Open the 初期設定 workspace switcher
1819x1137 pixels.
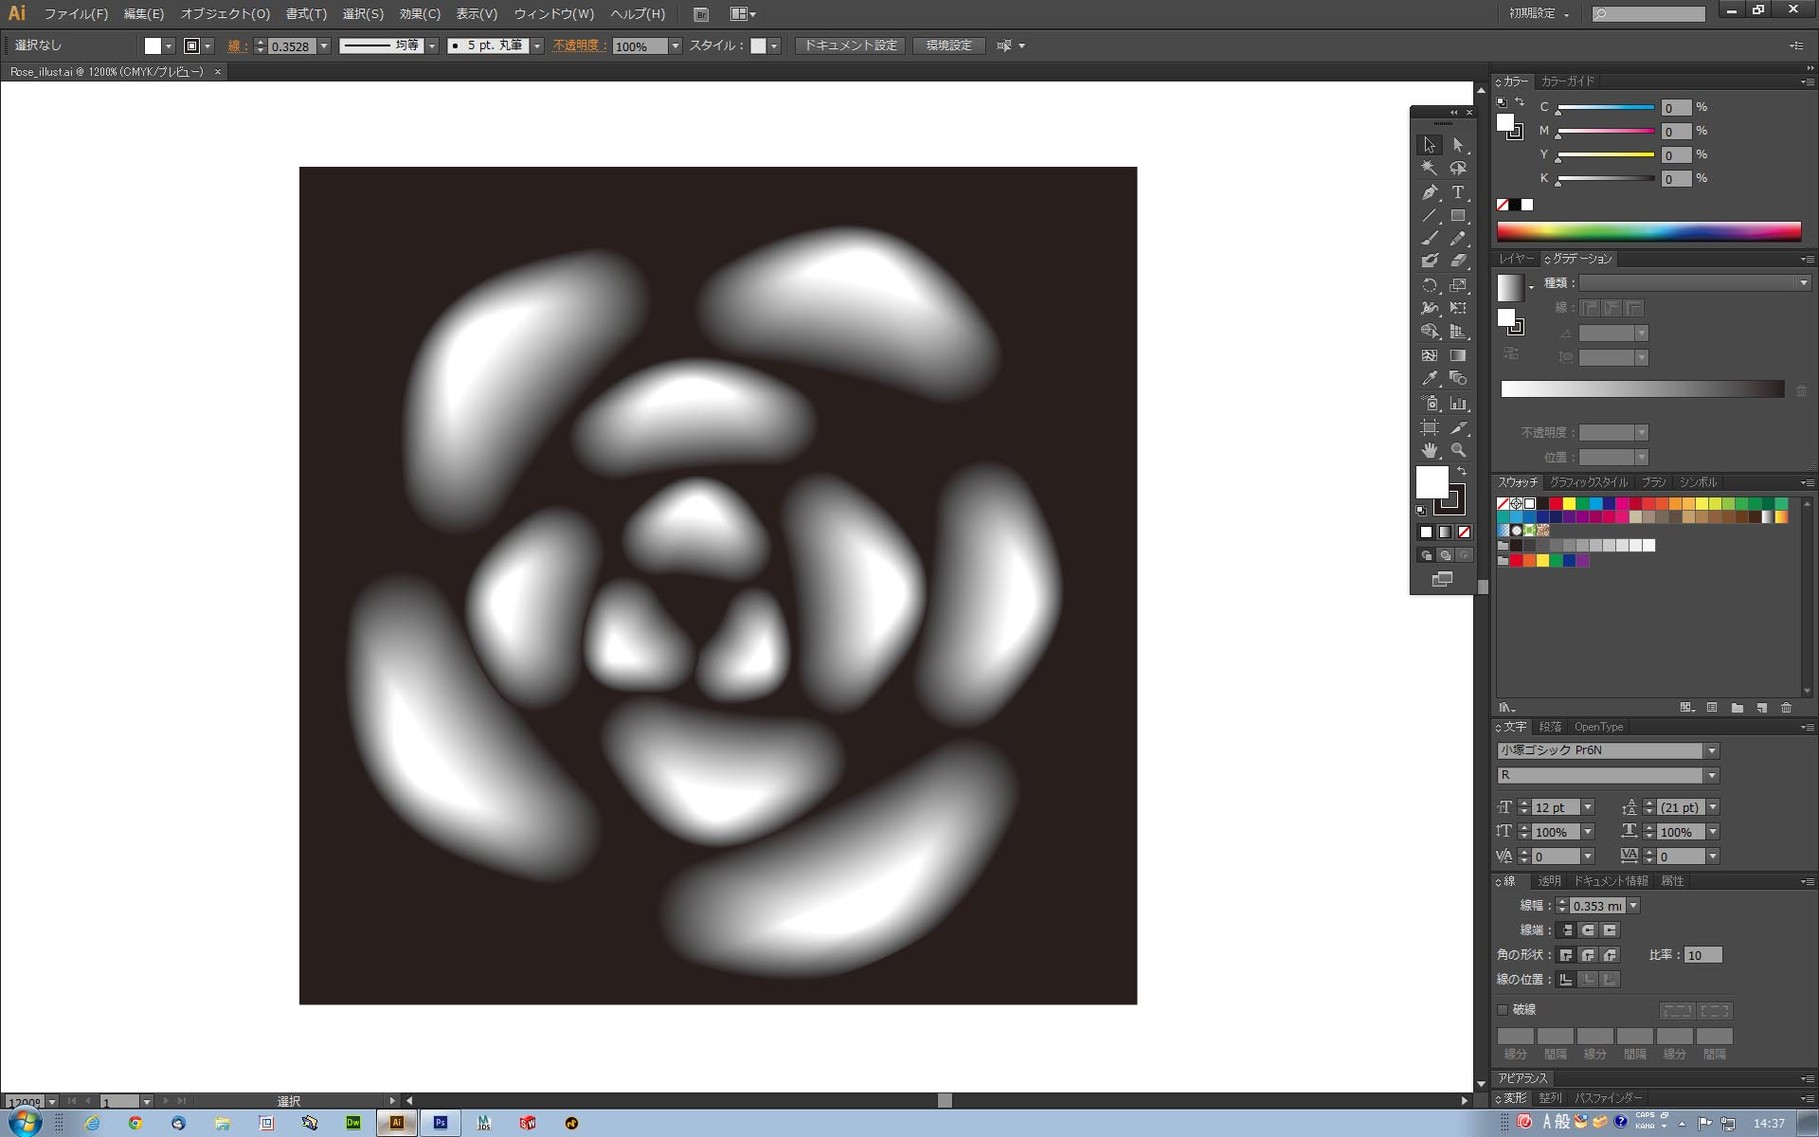tap(1538, 13)
